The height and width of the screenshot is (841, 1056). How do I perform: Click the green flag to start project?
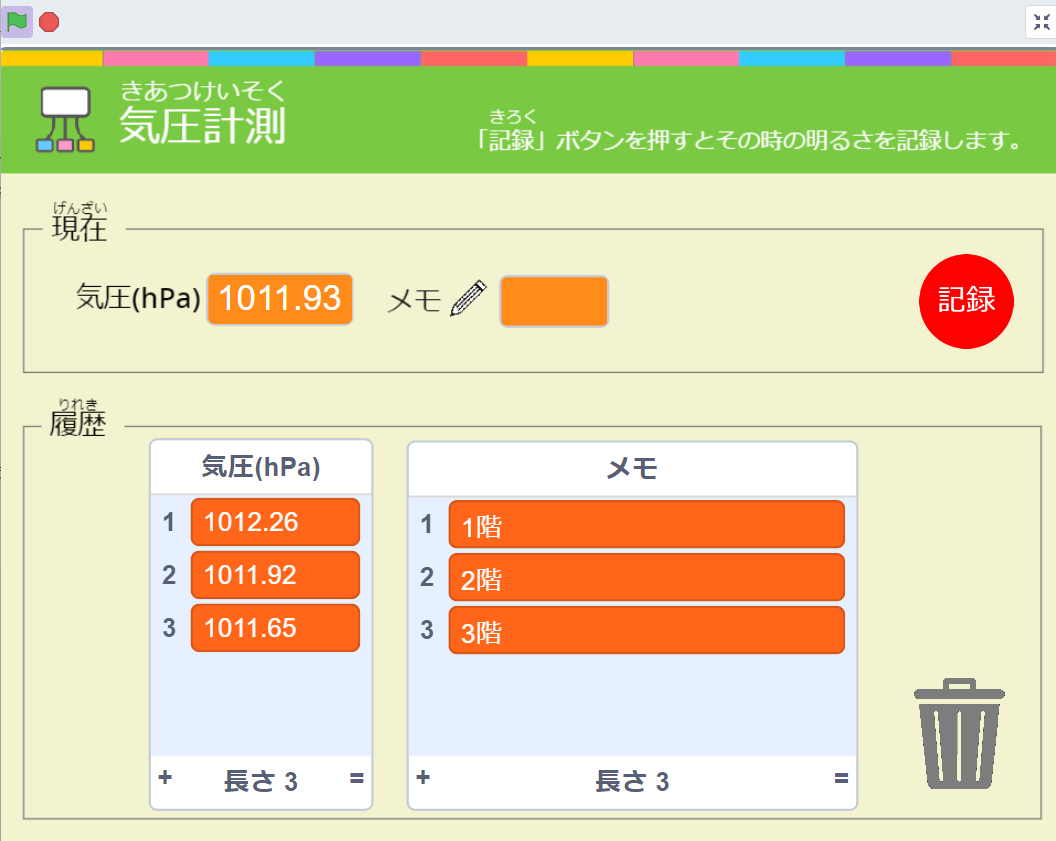pos(17,21)
